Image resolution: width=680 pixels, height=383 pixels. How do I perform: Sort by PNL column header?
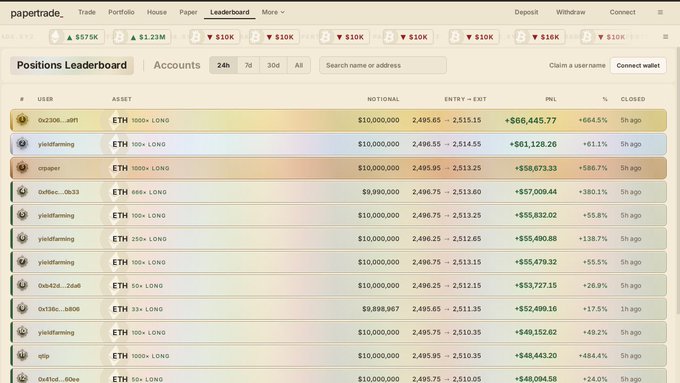(551, 99)
